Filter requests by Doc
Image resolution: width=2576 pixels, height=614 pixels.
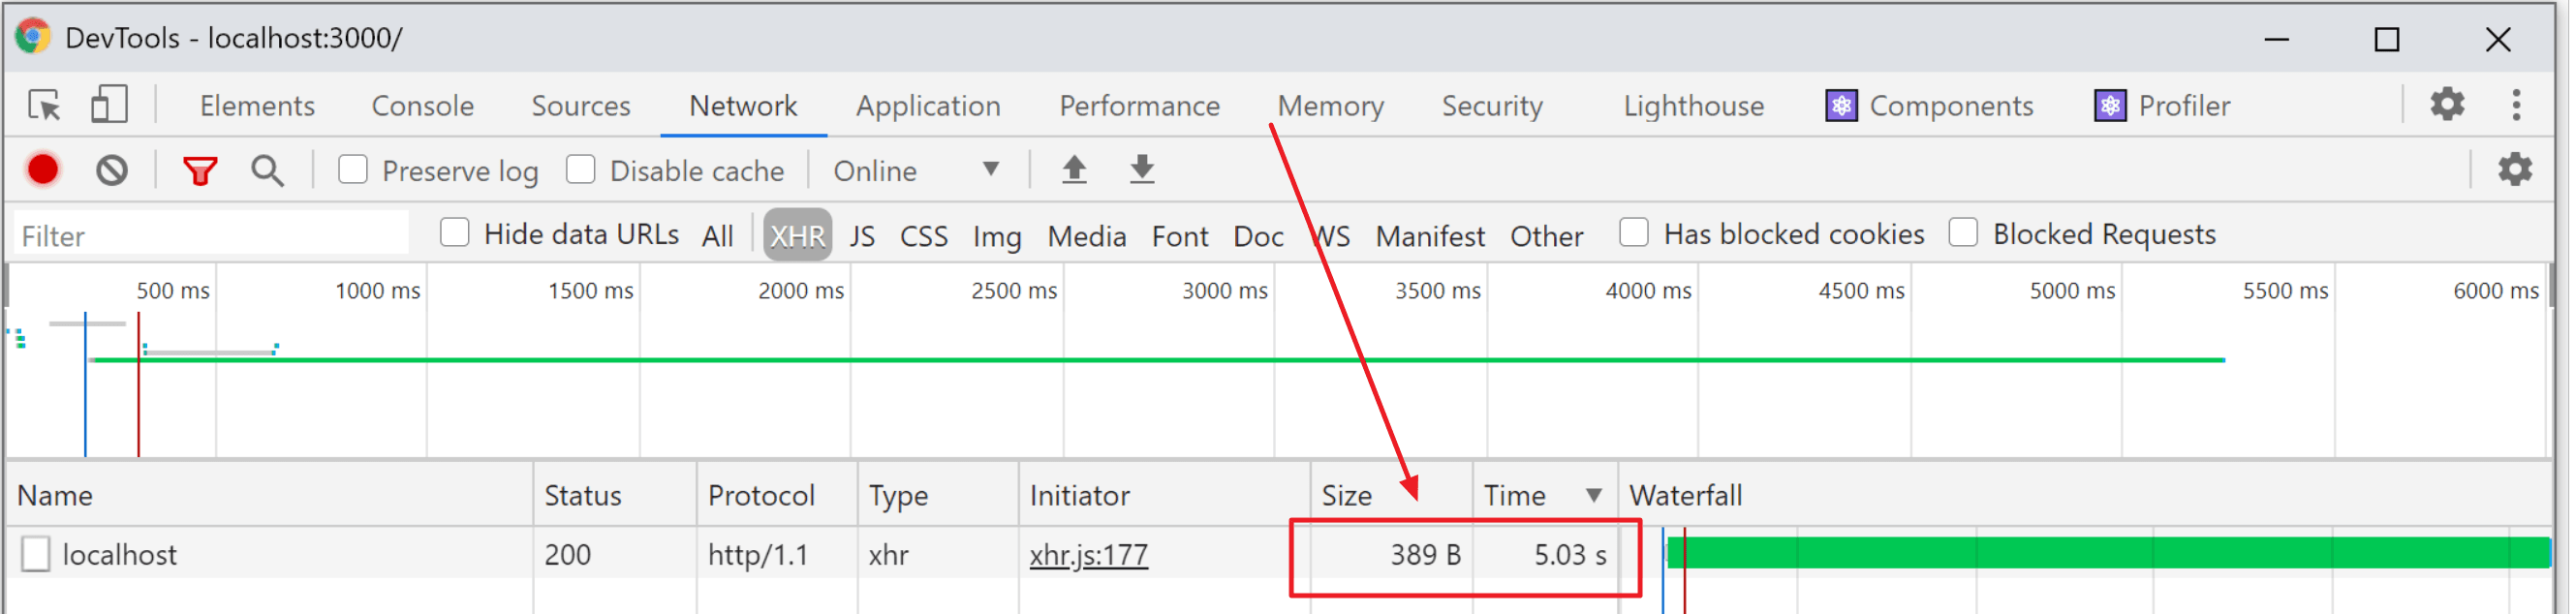click(x=1258, y=236)
